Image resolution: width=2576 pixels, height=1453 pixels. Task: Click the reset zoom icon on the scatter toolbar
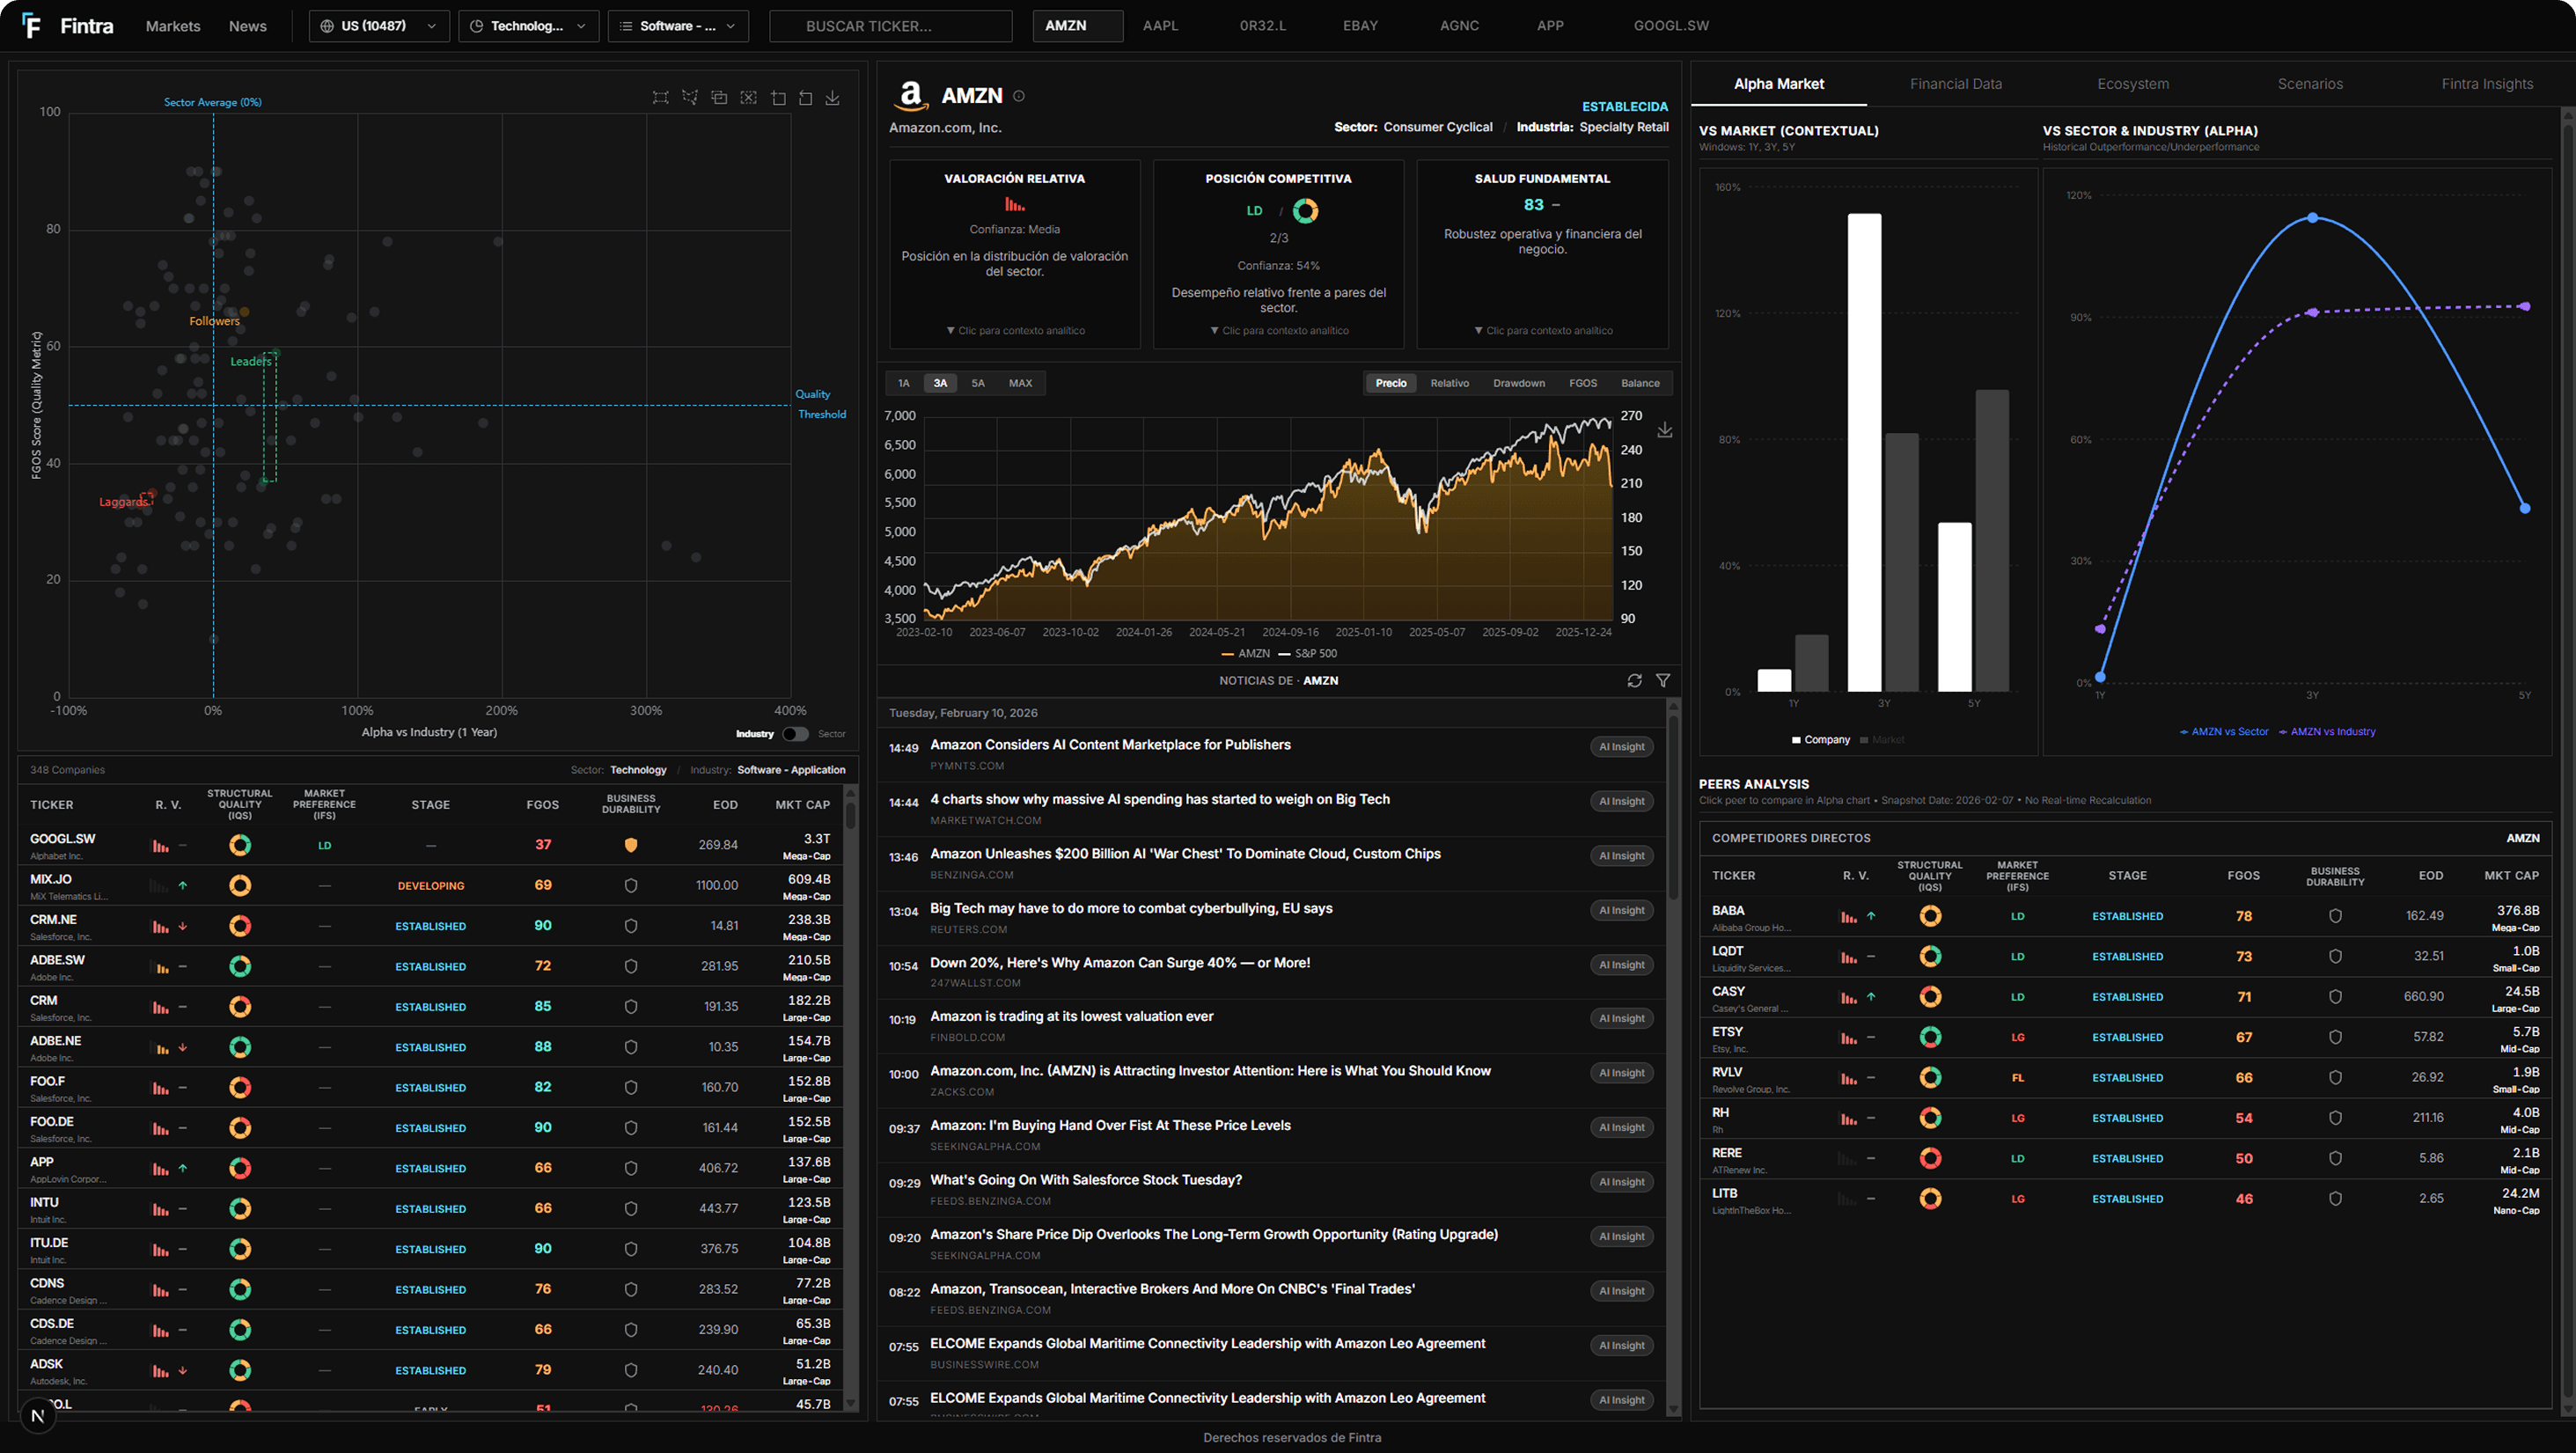pos(805,97)
